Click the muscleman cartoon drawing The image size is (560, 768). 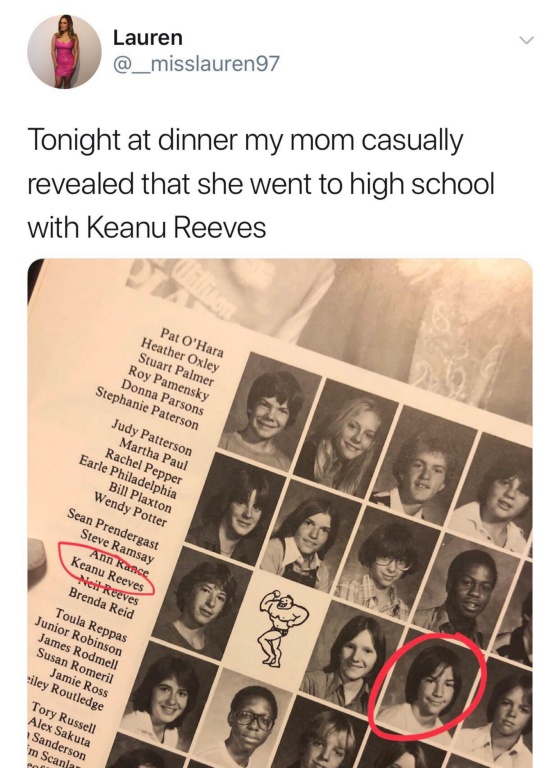tap(281, 626)
